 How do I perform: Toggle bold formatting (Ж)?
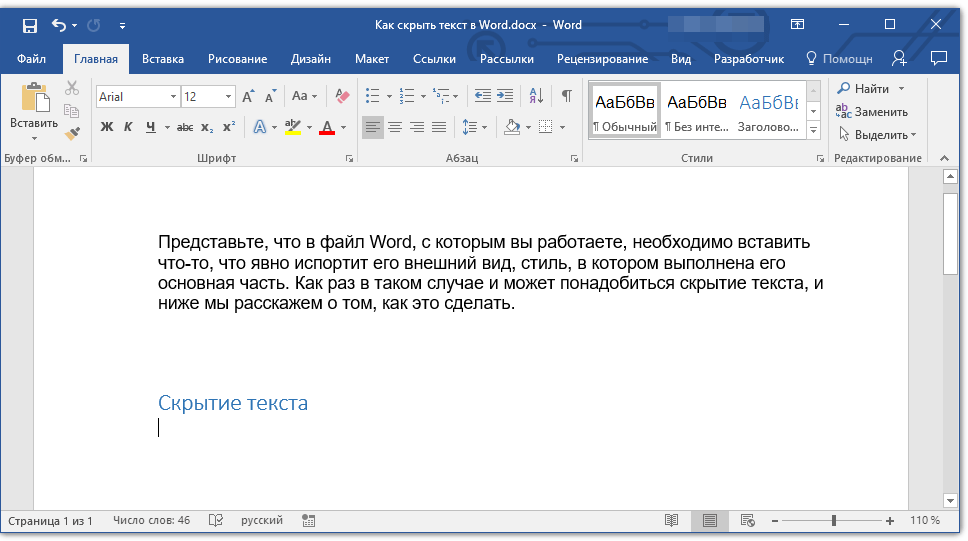click(107, 127)
